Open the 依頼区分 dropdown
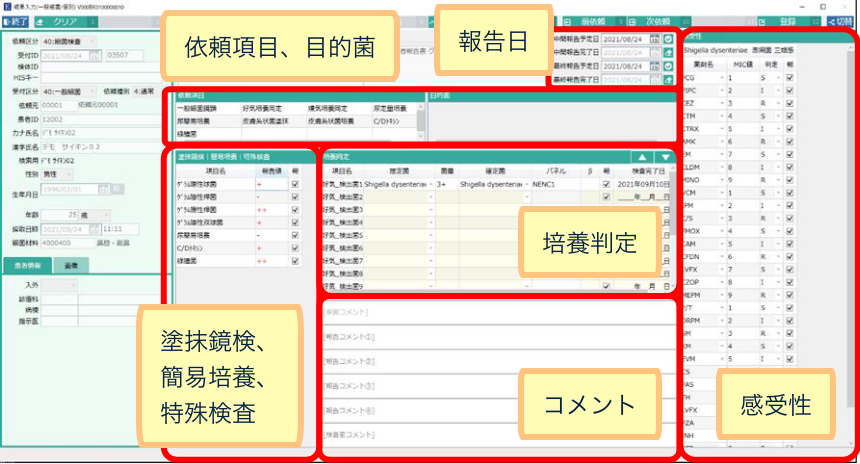The image size is (860, 464). 93,41
